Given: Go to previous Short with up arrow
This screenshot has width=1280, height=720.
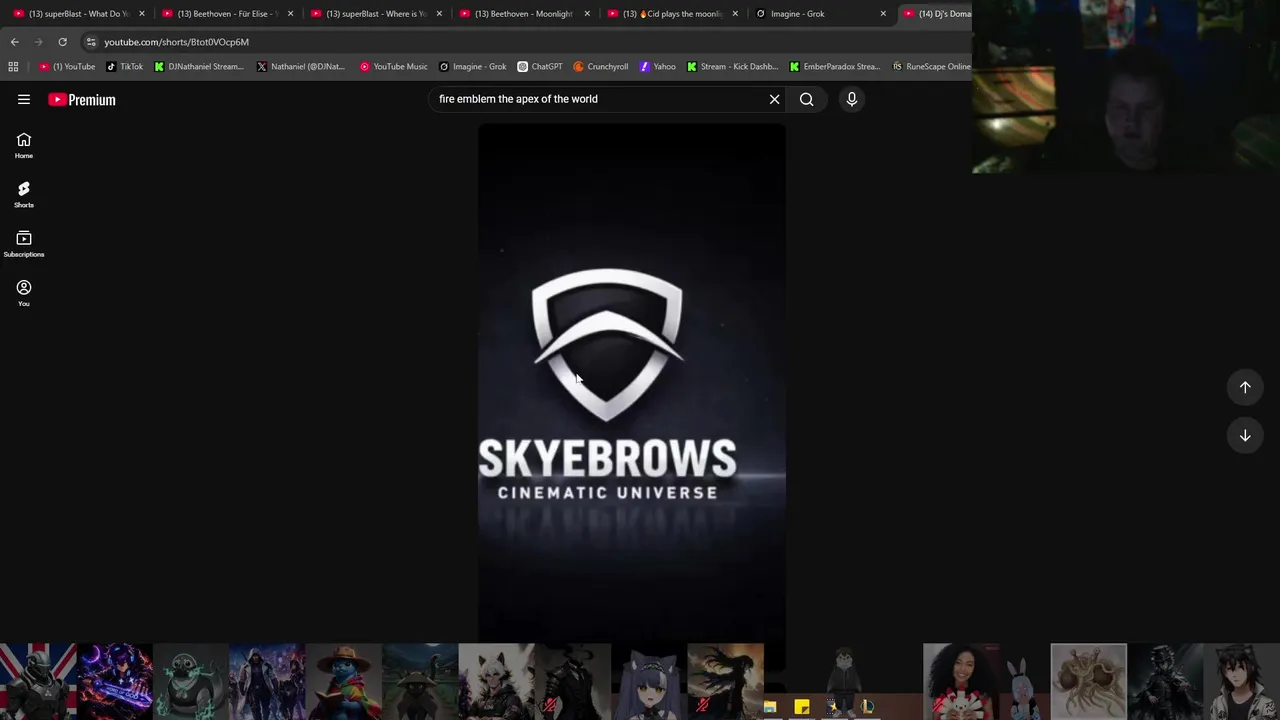Looking at the screenshot, I should pos(1245,387).
